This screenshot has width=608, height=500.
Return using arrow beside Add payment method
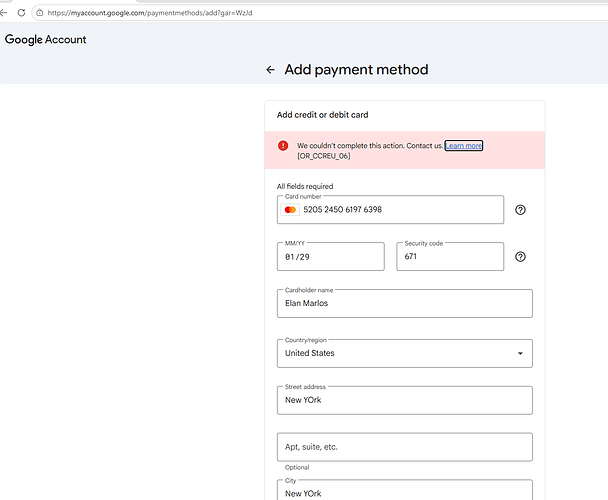(x=270, y=70)
